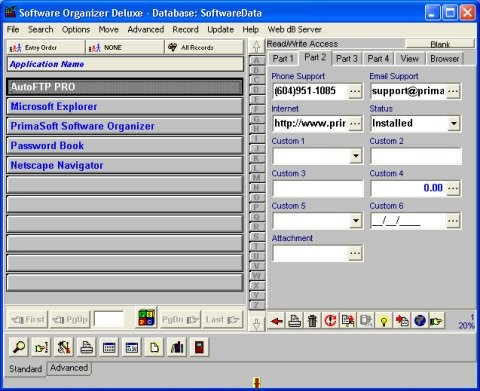Click the First navigation button
Screen dimensions: 480x391
(28, 320)
